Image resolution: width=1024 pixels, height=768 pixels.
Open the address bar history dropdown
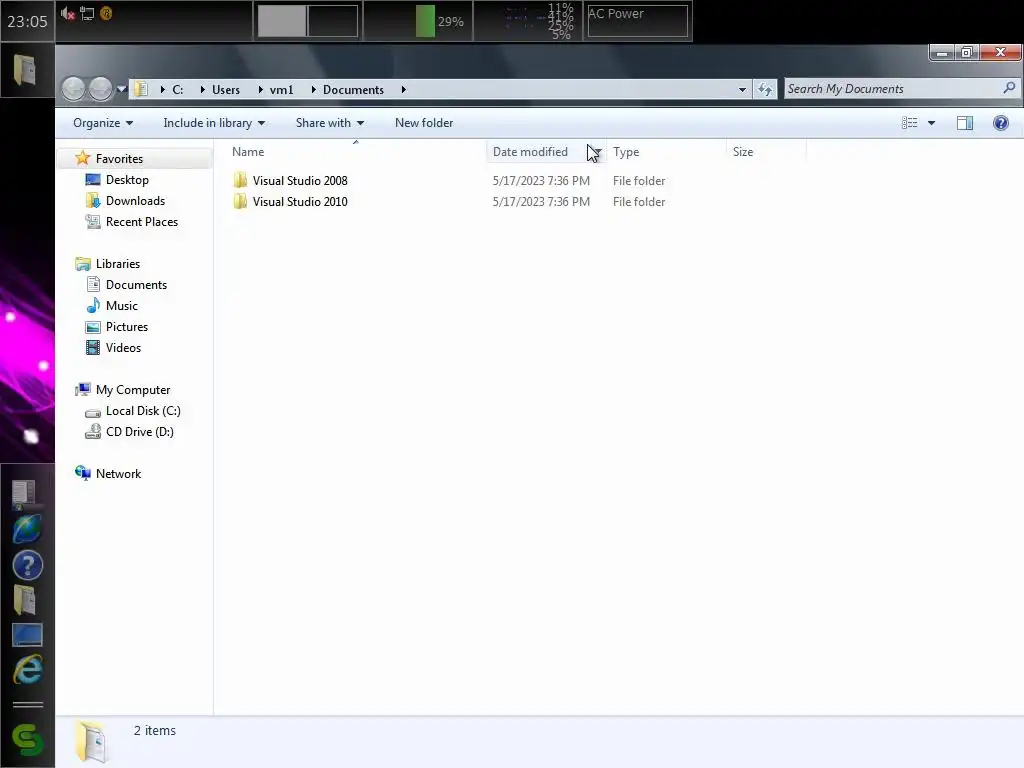(x=742, y=89)
